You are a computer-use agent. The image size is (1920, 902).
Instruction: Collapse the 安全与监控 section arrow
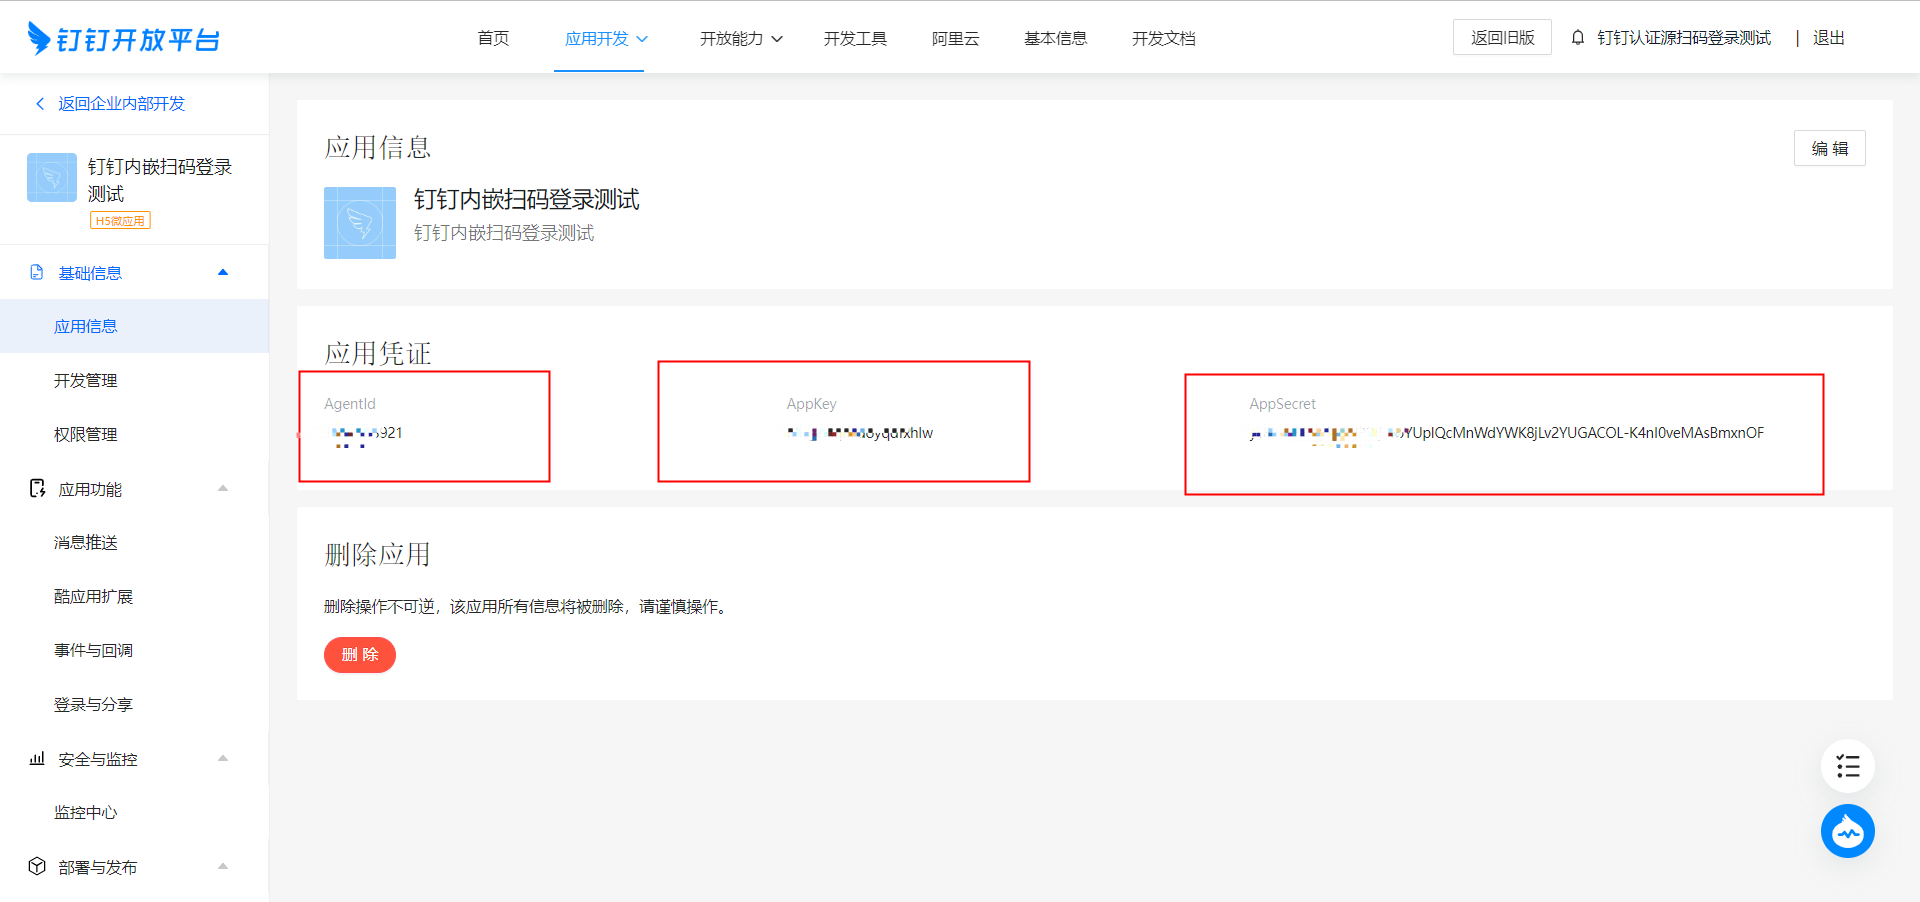(223, 759)
